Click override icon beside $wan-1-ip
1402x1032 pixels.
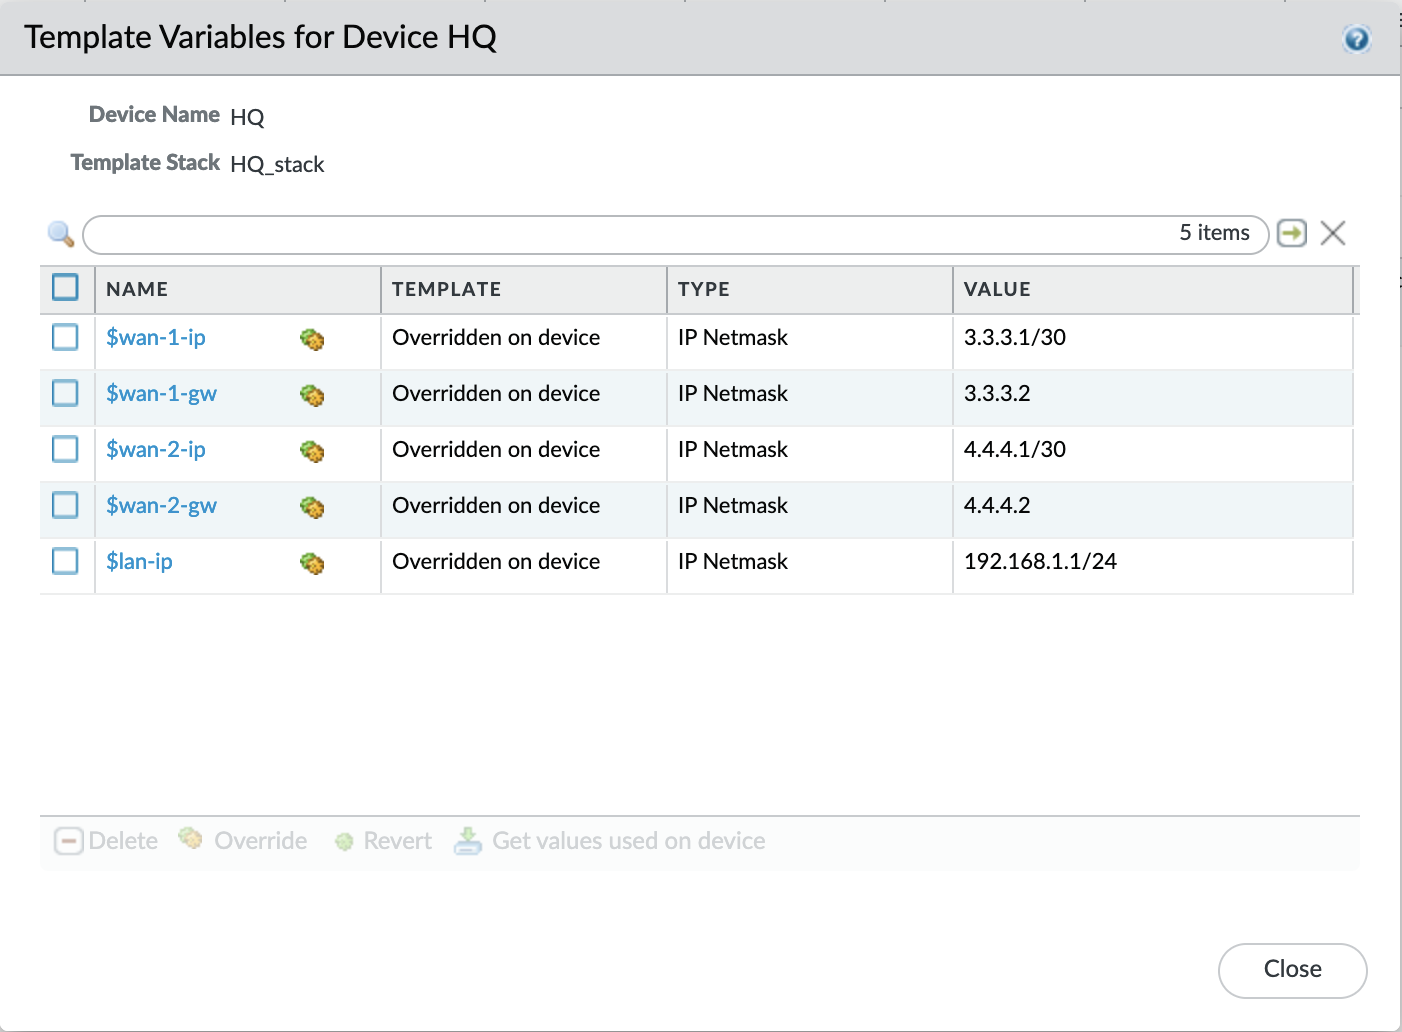click(x=312, y=340)
